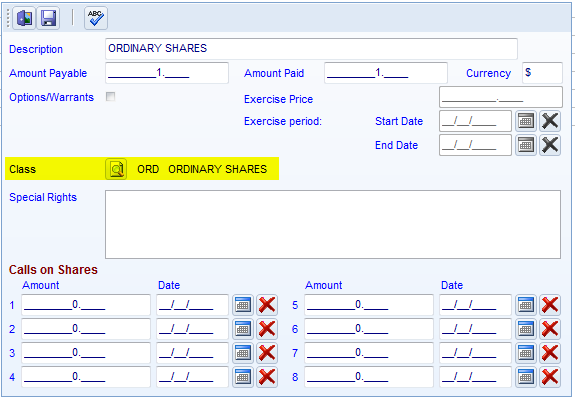Open calendar picker for Start Date
The height and width of the screenshot is (399, 575).
[x=525, y=121]
